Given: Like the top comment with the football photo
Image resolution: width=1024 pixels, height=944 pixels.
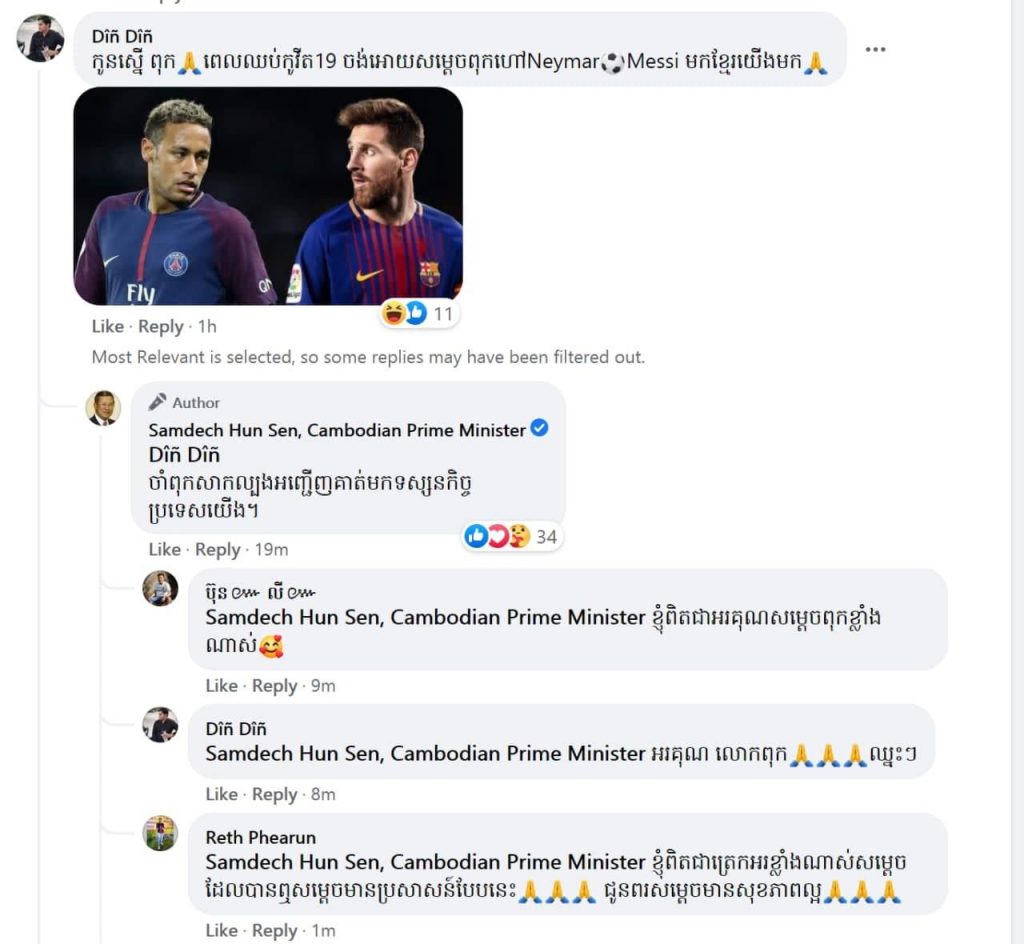Looking at the screenshot, I should (x=108, y=326).
